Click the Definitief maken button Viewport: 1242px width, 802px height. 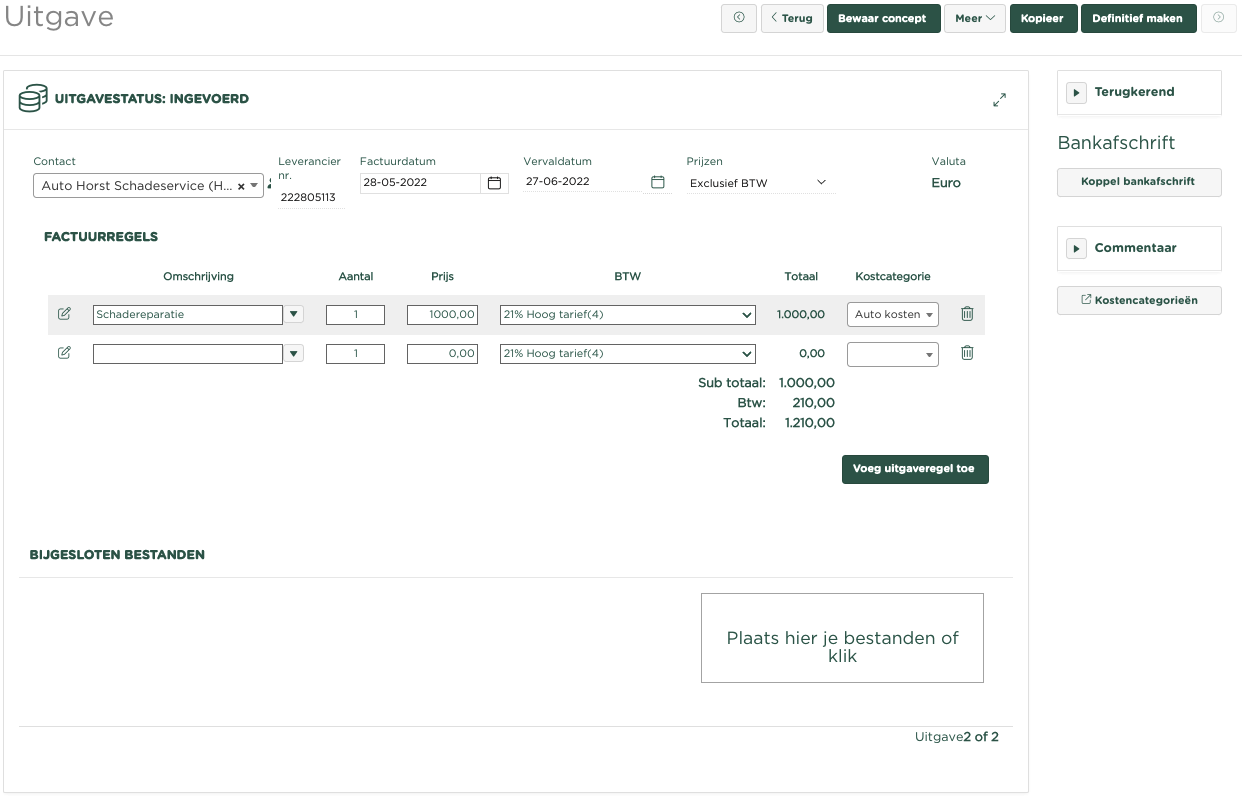click(x=1138, y=18)
